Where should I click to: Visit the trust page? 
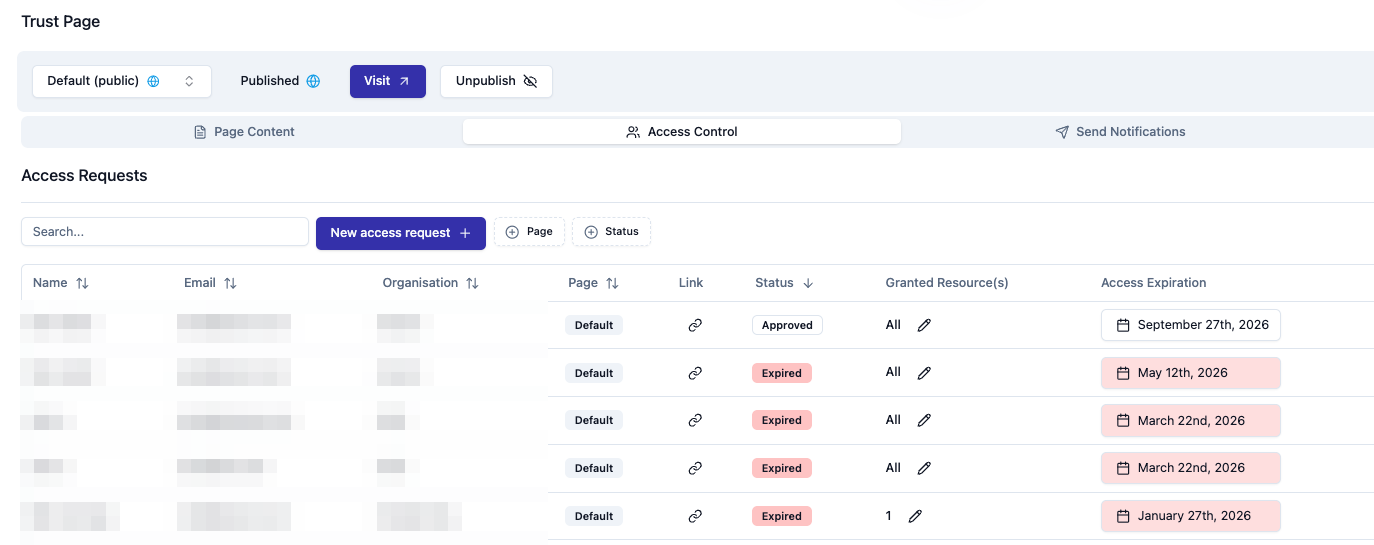388,81
